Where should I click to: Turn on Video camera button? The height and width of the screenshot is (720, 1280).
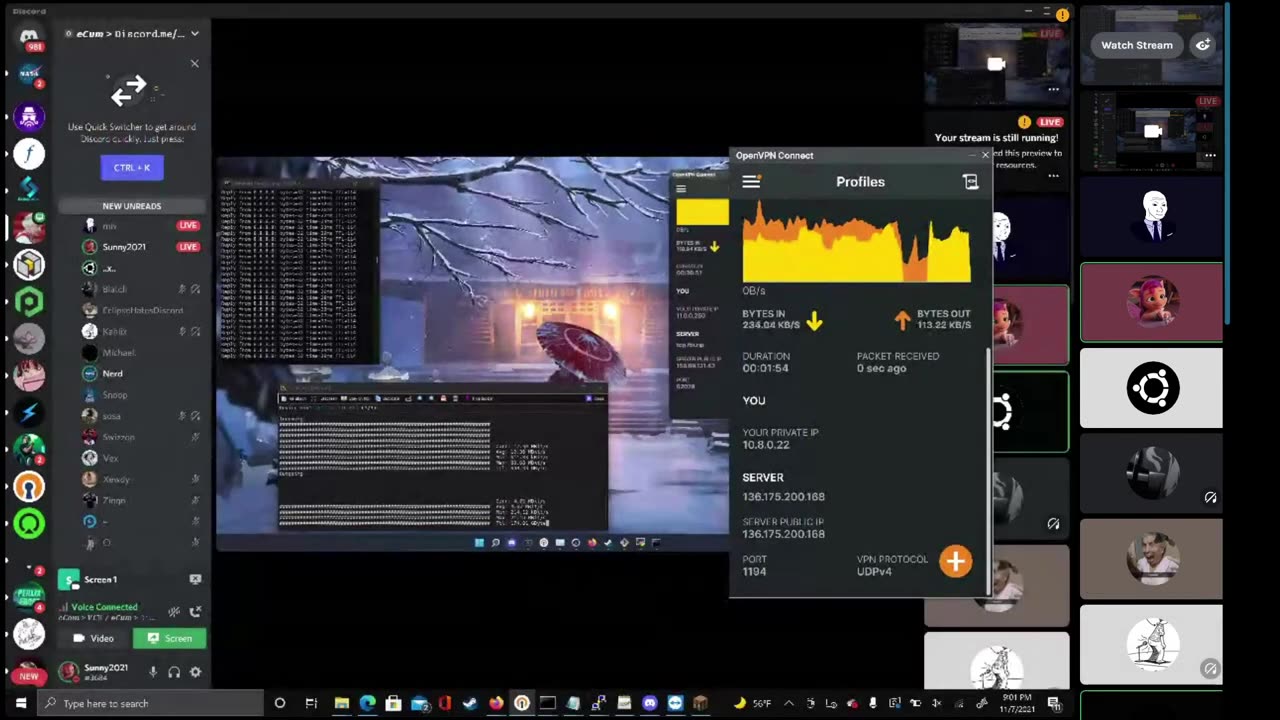click(95, 638)
